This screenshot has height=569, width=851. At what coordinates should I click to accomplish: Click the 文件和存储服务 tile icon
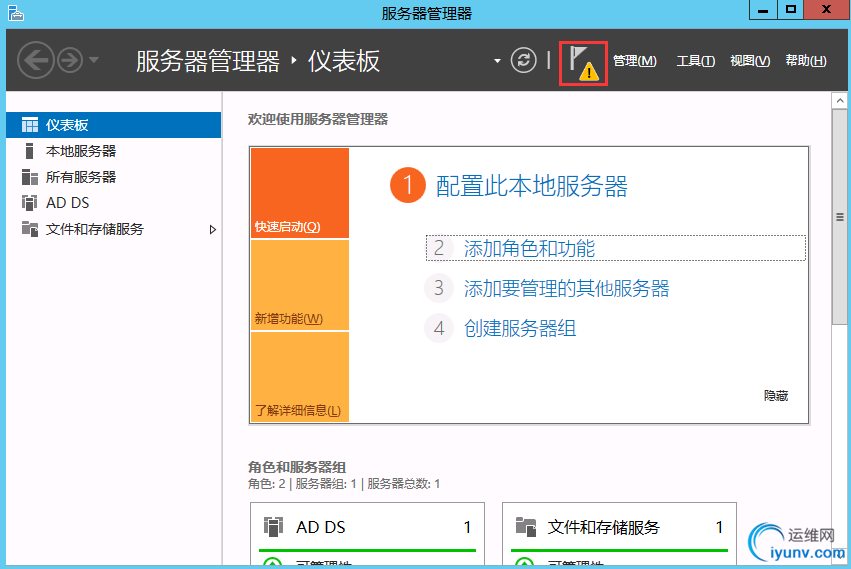[x=525, y=527]
